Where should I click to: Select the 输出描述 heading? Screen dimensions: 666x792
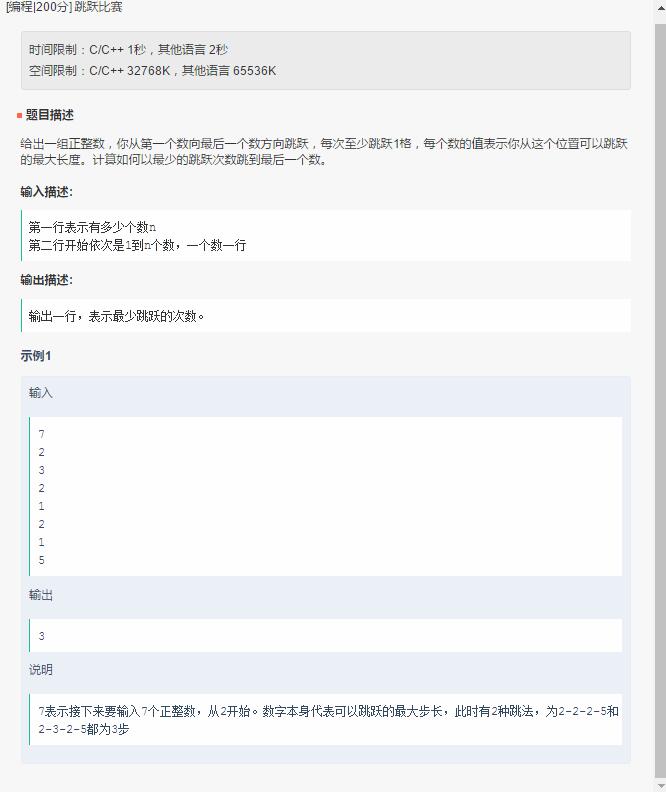point(46,280)
